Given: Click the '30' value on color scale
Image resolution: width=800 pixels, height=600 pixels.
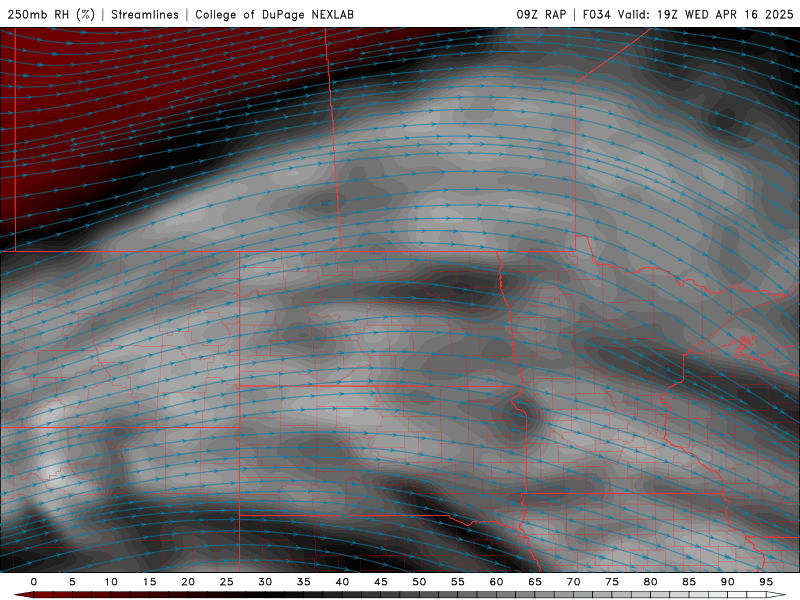Looking at the screenshot, I should (265, 582).
